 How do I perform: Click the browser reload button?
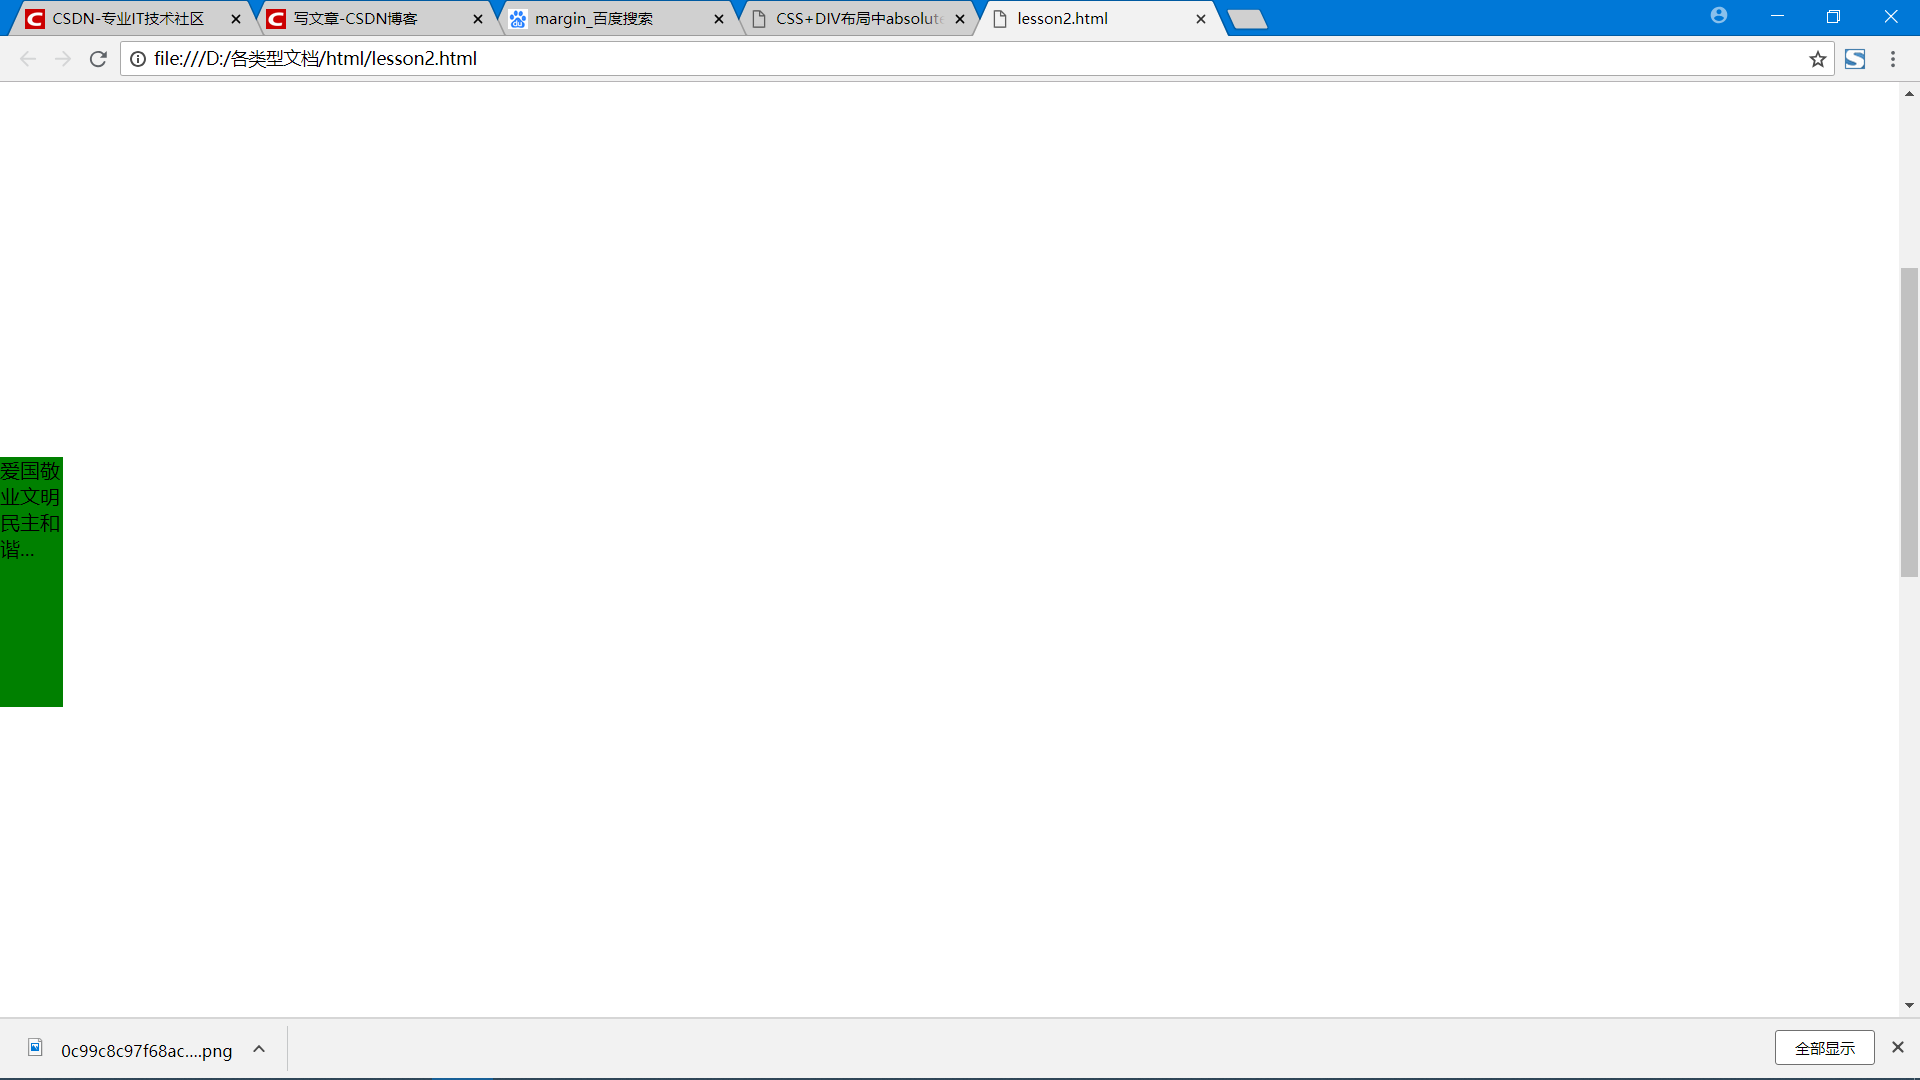(98, 59)
